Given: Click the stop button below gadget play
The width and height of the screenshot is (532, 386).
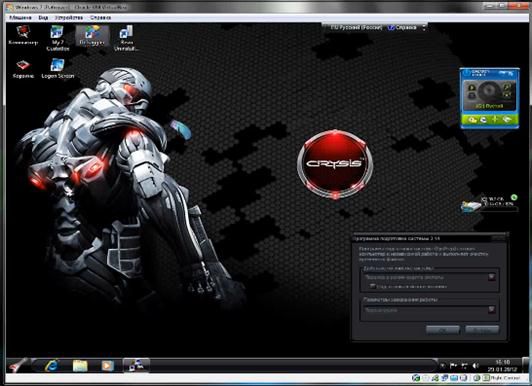Looking at the screenshot, I should (471, 96).
